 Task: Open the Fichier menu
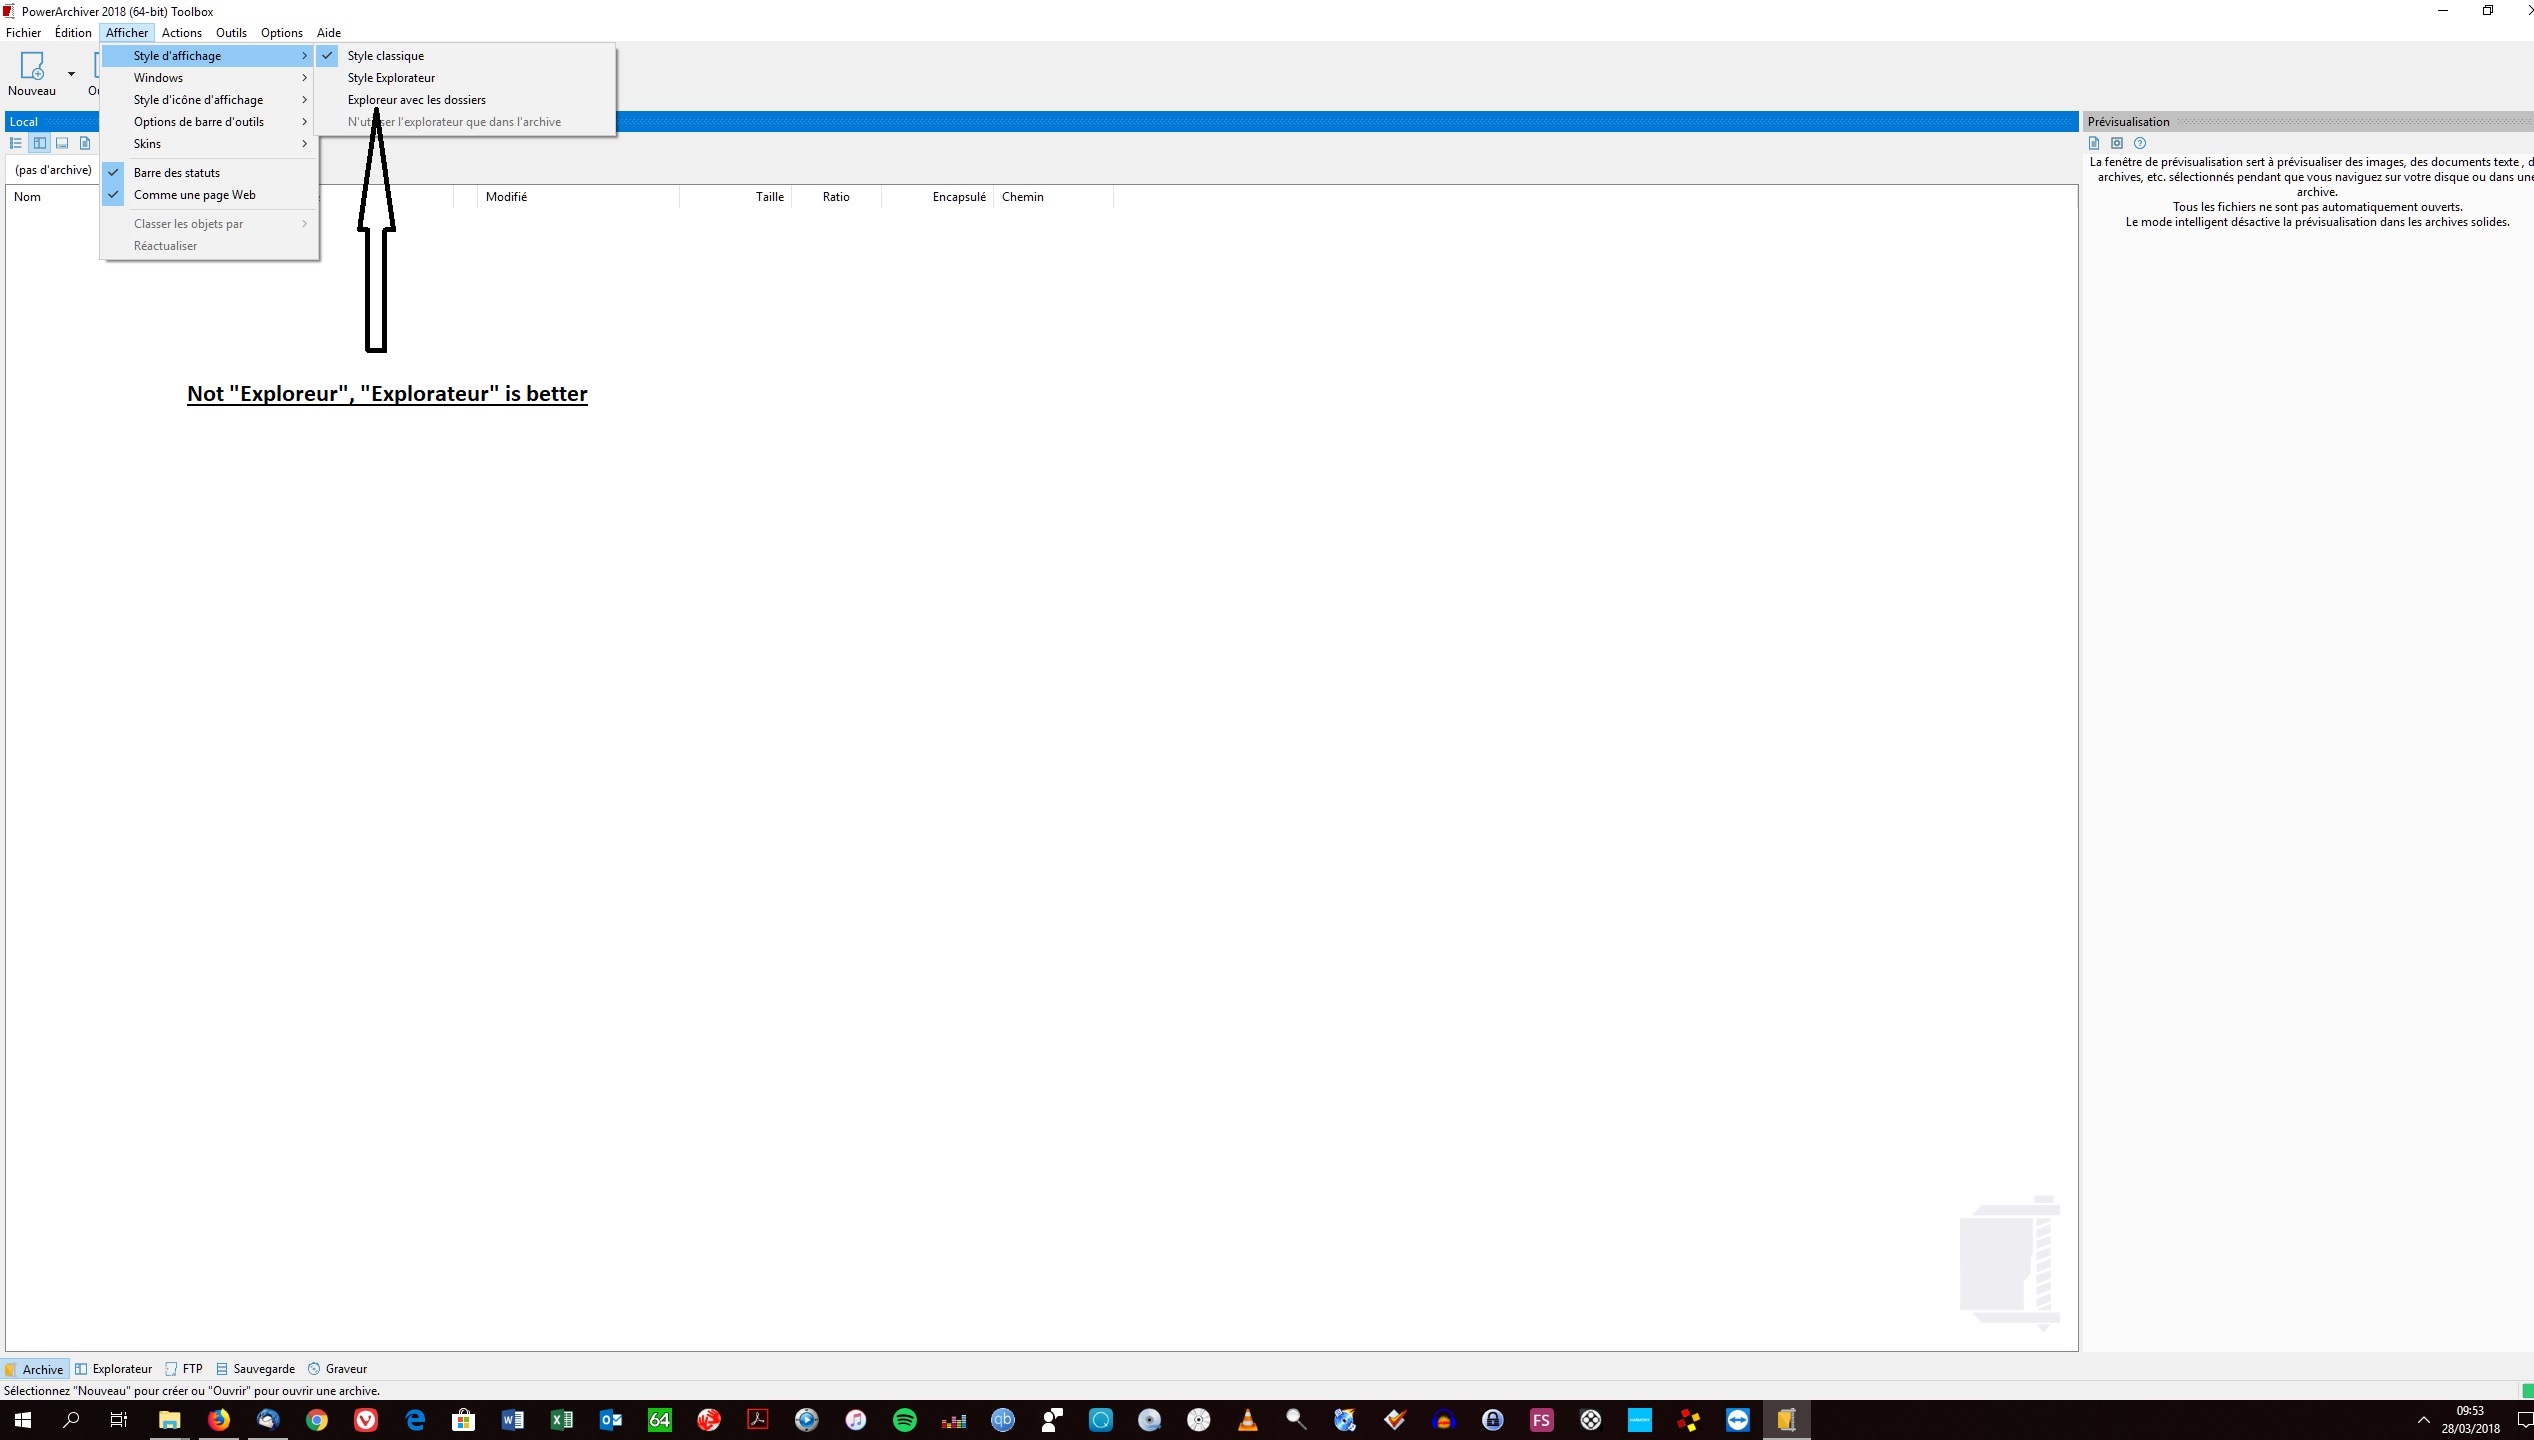(x=23, y=33)
